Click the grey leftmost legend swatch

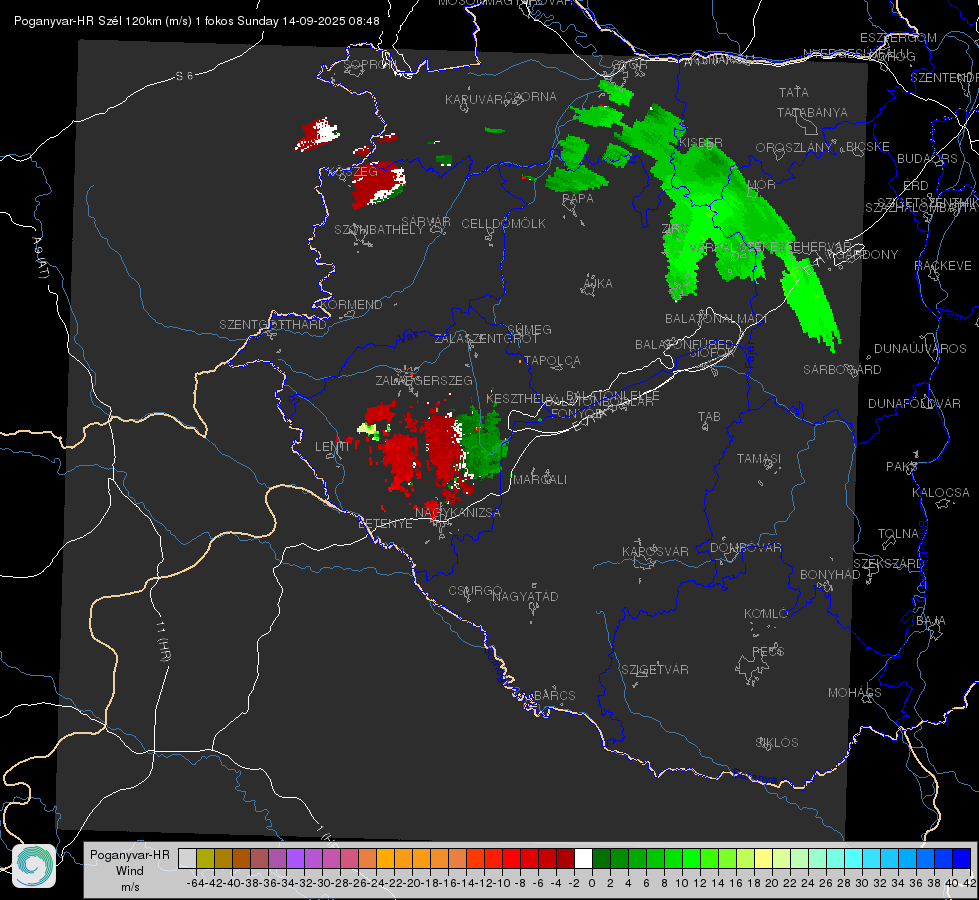pos(187,858)
